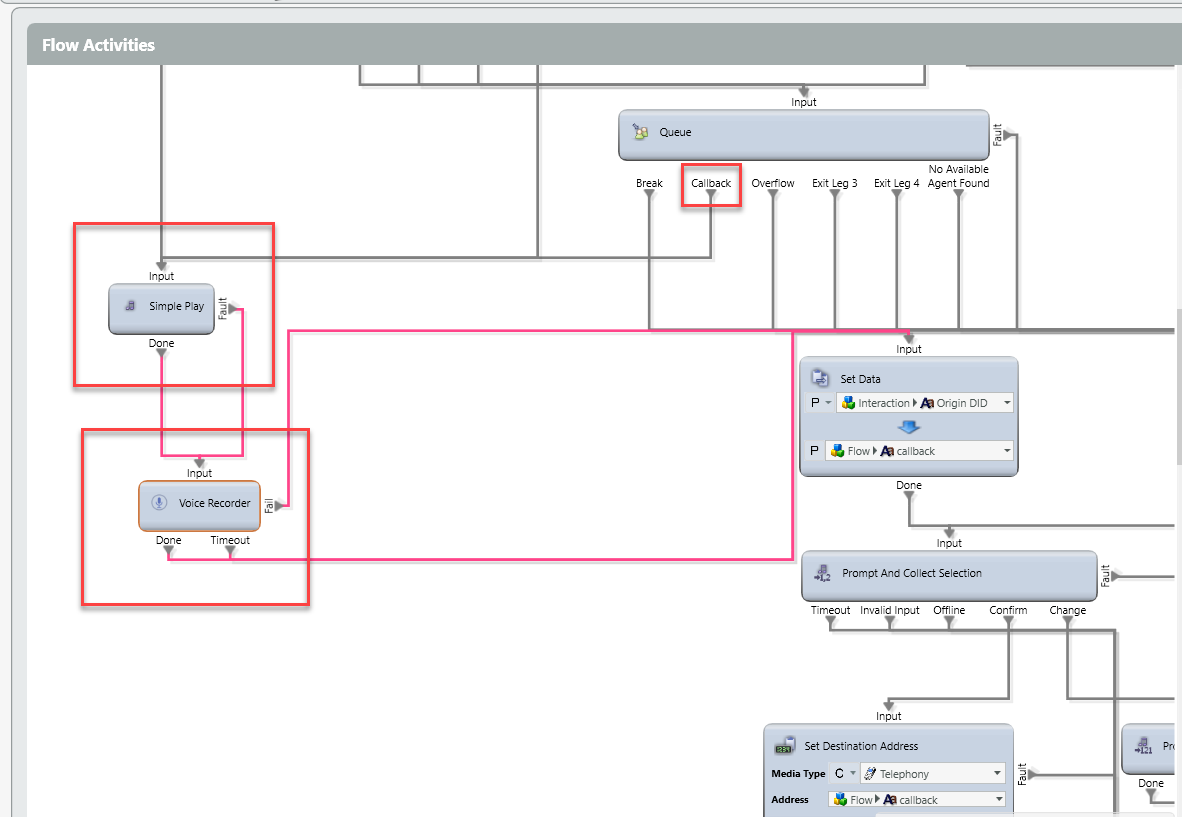Open the P scope dropdown beside Interaction
Screen dimensions: 1182x817
(x=828, y=403)
